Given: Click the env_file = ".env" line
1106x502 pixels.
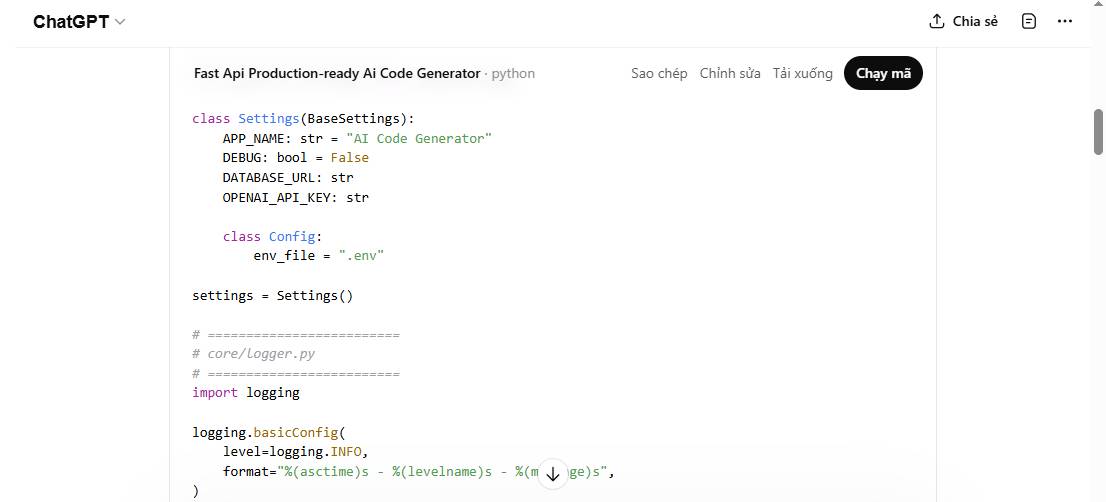Looking at the screenshot, I should pyautogui.click(x=318, y=255).
